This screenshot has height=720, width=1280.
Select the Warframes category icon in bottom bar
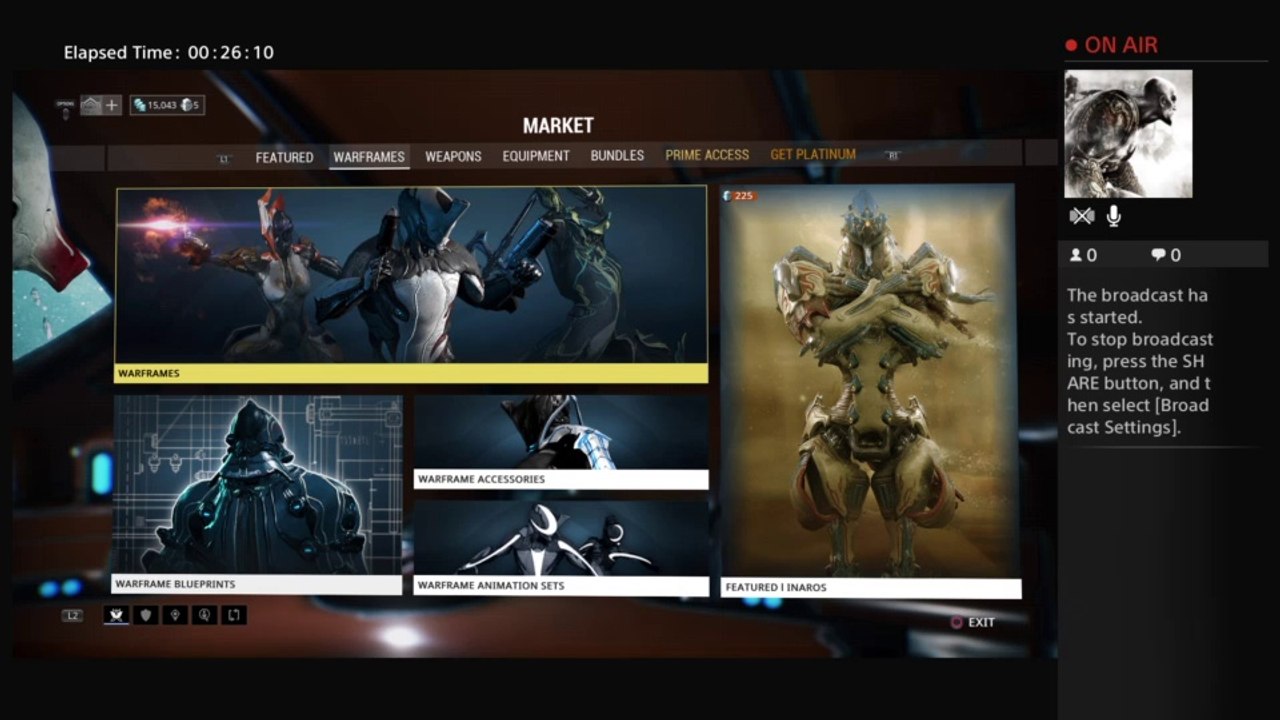tap(117, 615)
